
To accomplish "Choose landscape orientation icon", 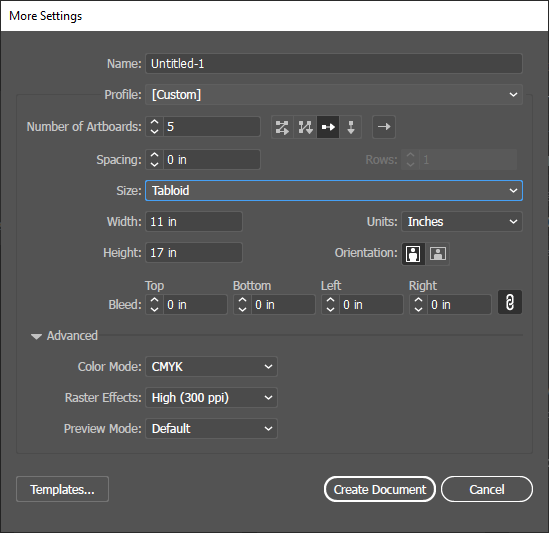I will coord(438,254).
